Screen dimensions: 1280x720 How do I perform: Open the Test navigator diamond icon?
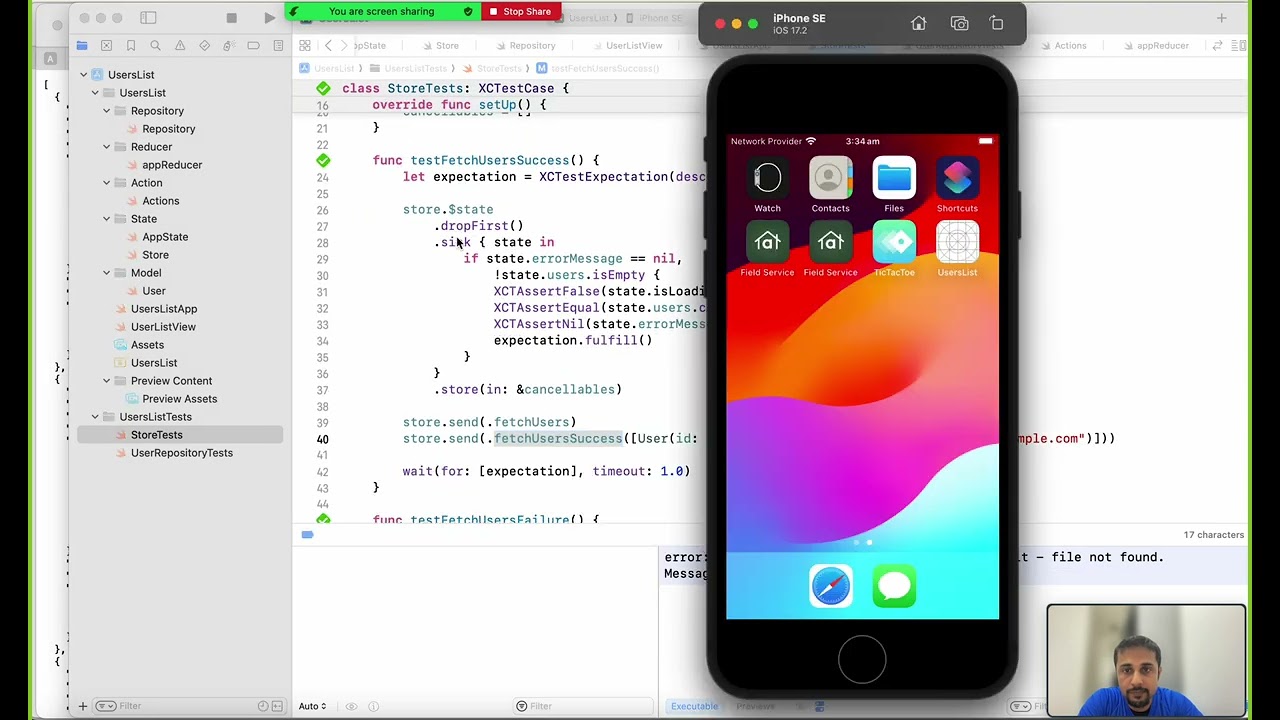tap(204, 45)
